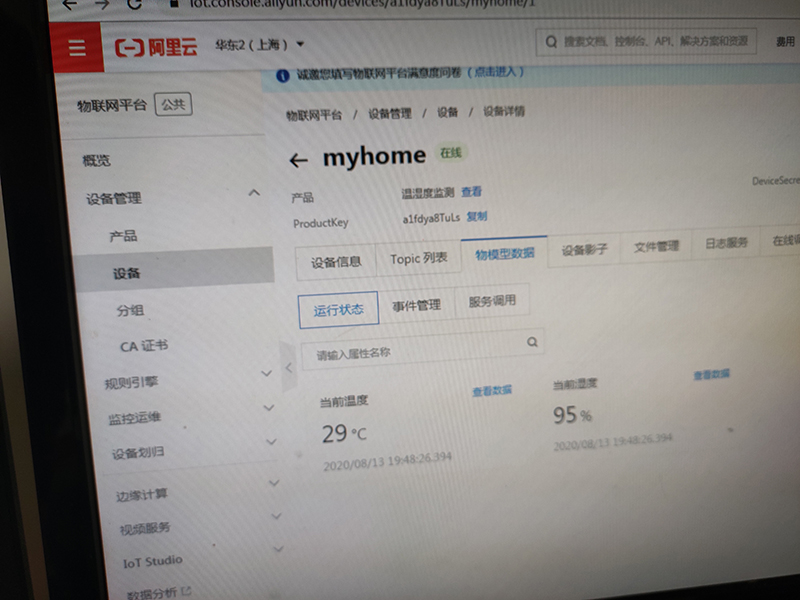View data for 当前湿度
800x600 pixels.
pos(711,374)
